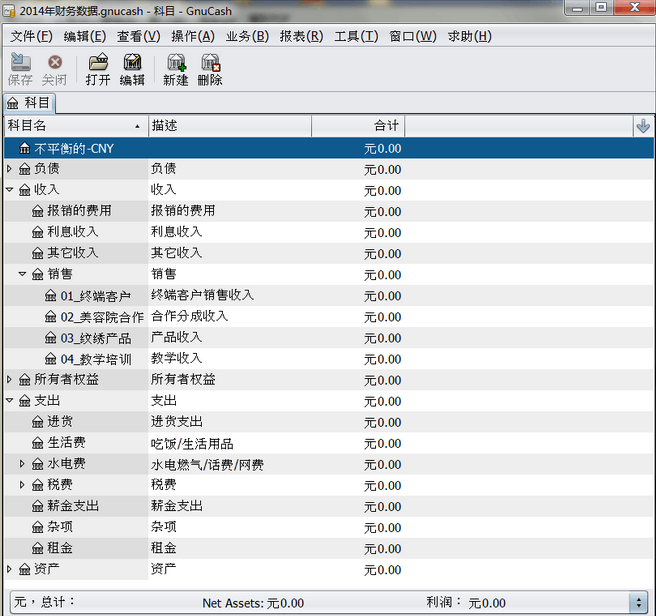Screen dimensions: 656x616
Task: Open the 文件(F) menu
Action: (x=31, y=36)
